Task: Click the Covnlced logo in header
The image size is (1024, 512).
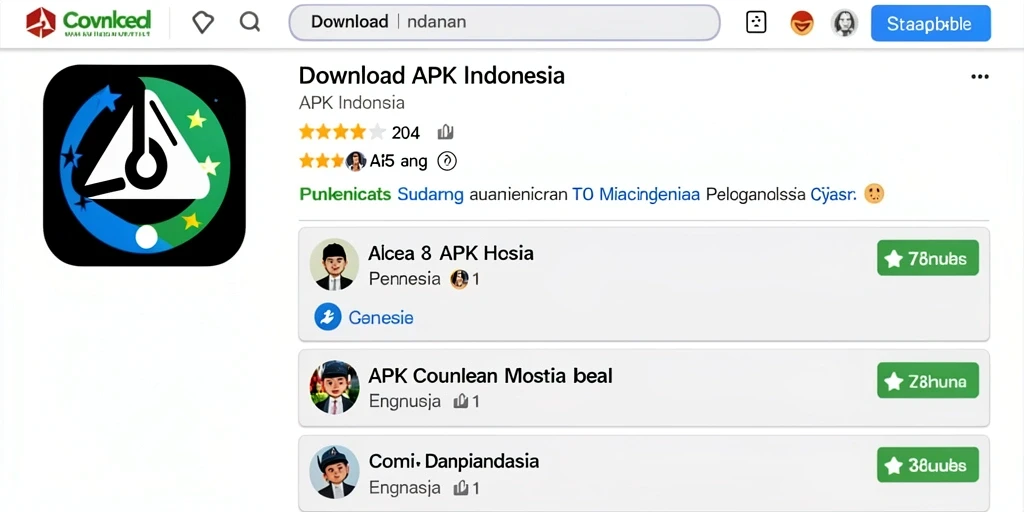Action: pyautogui.click(x=88, y=23)
